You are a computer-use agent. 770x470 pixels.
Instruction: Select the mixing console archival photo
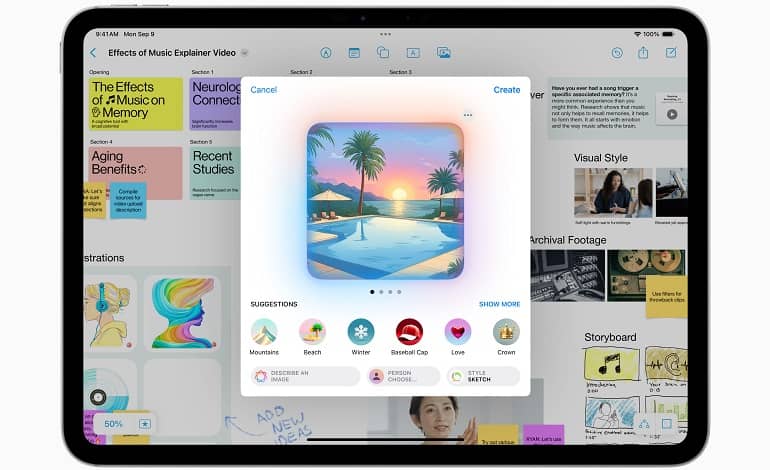[x=568, y=276]
